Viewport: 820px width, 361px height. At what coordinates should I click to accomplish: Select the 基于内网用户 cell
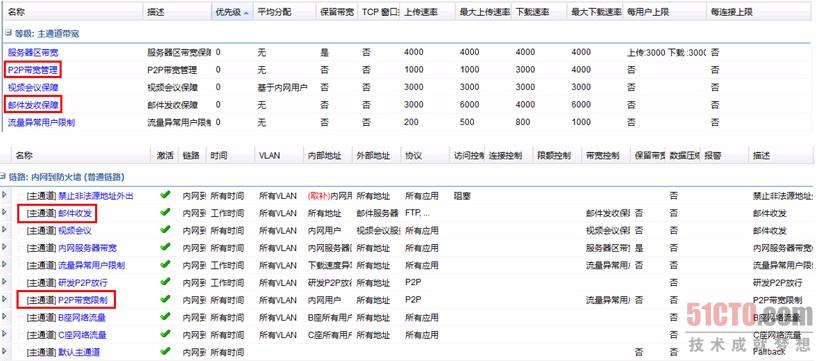click(282, 87)
